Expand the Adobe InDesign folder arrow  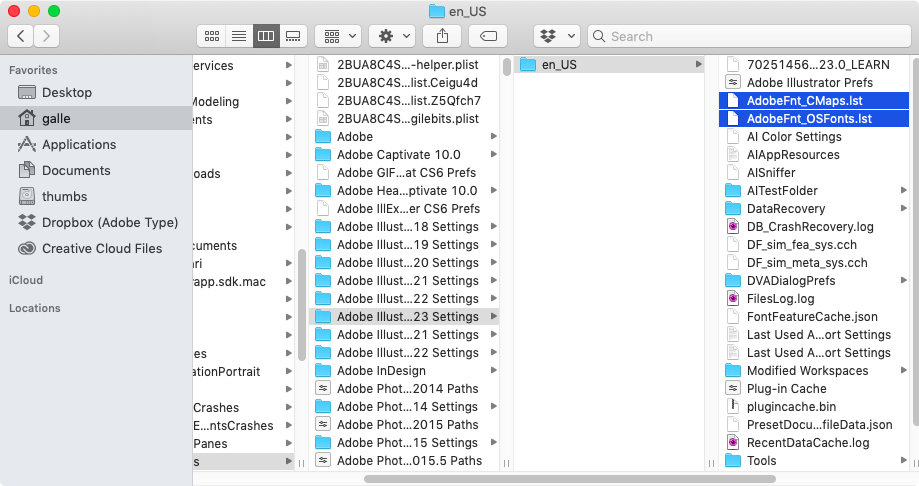[493, 371]
